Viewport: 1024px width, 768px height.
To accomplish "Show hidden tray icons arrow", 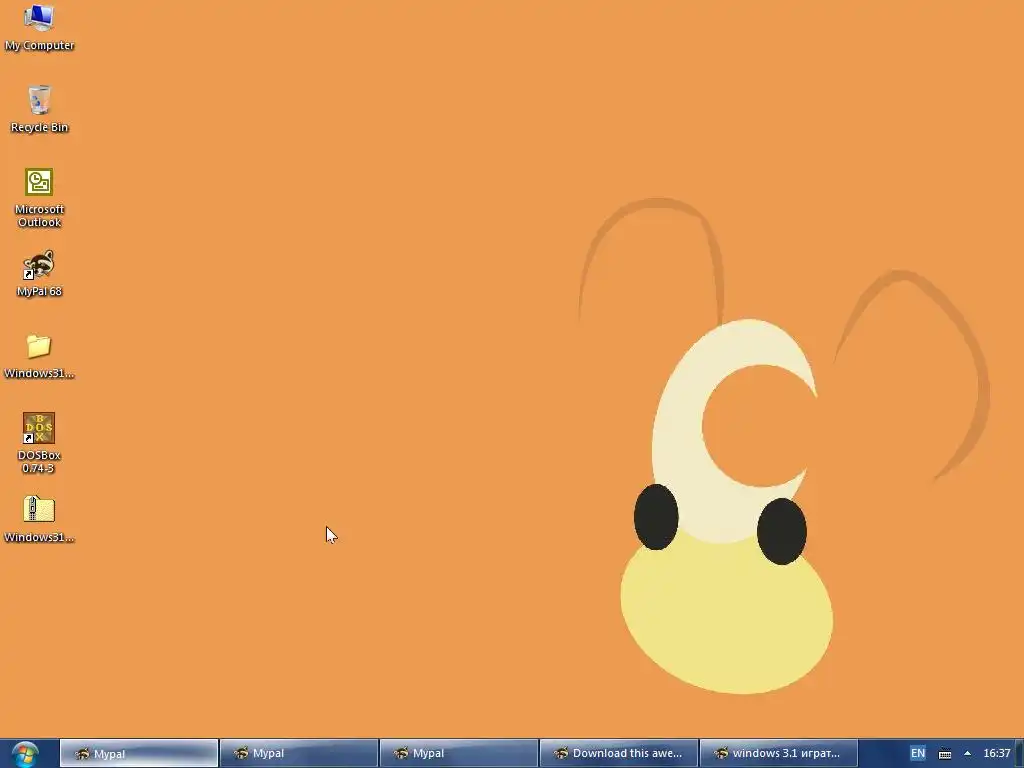I will pyautogui.click(x=967, y=753).
